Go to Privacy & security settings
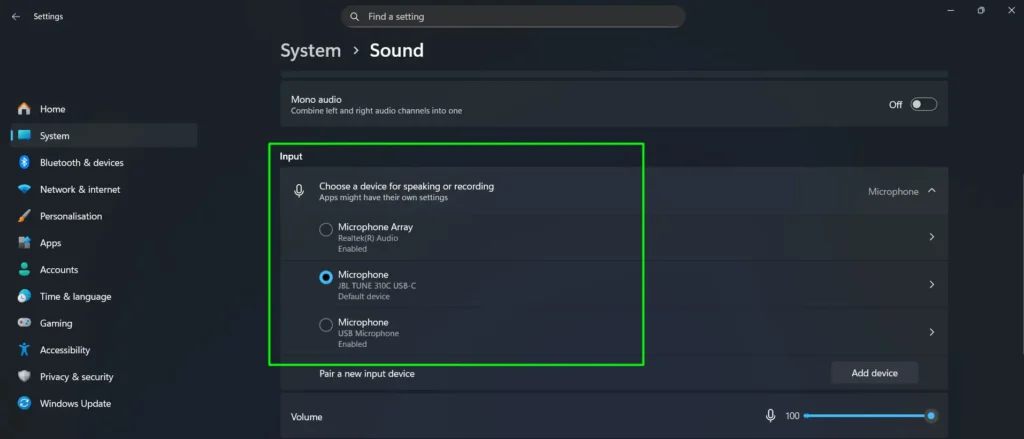Screen dimensions: 1024x439 pos(104,377)
